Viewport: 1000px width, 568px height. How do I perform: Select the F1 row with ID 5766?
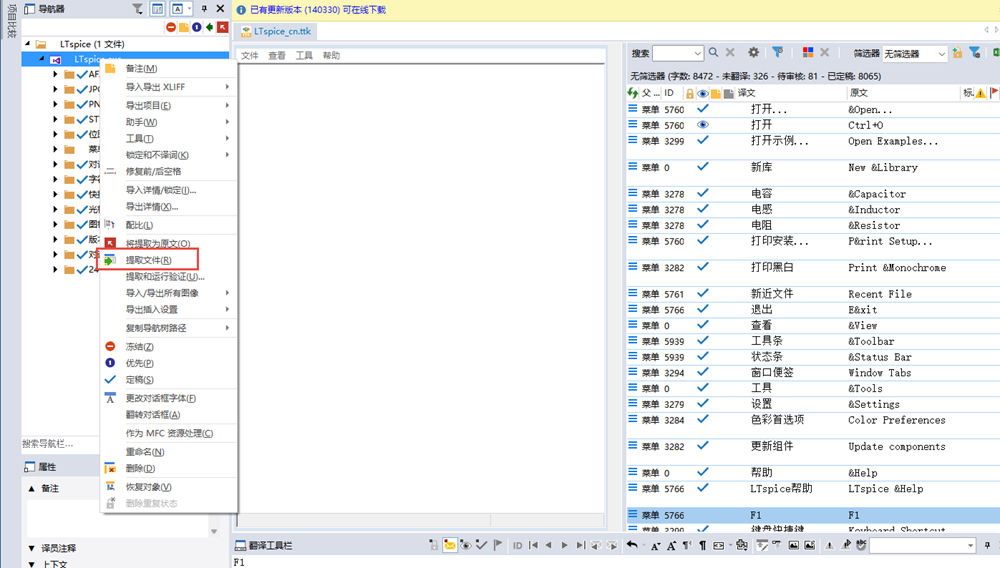coord(813,515)
